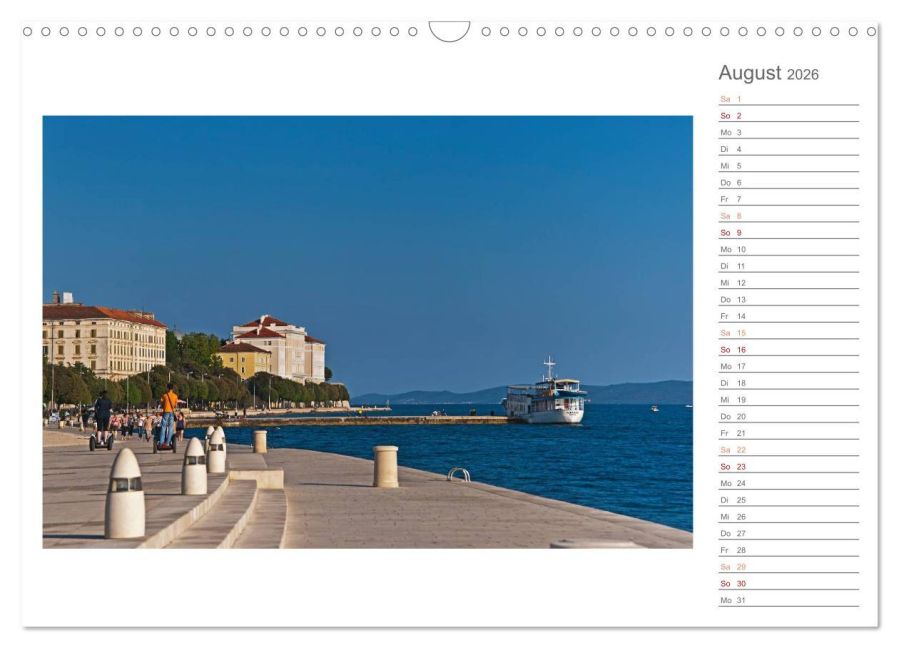Screen dimensions: 899x648
Task: Click the Mi 12 date line
Action: click(788, 283)
